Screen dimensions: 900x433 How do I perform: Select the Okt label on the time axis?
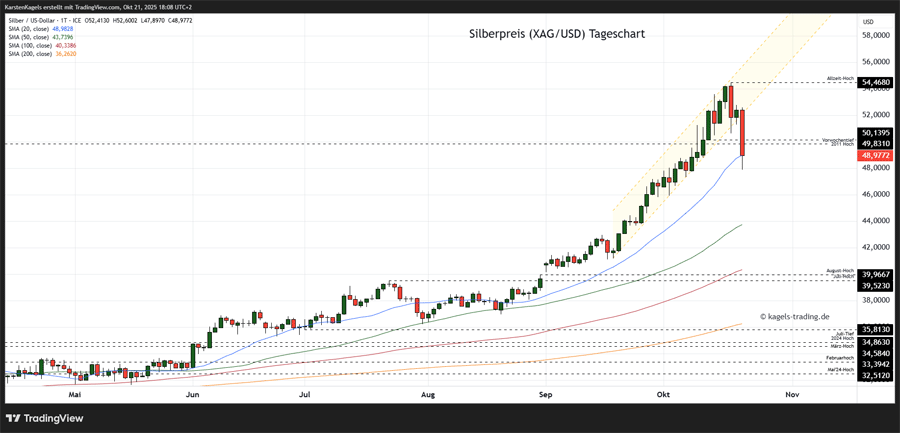pos(662,395)
